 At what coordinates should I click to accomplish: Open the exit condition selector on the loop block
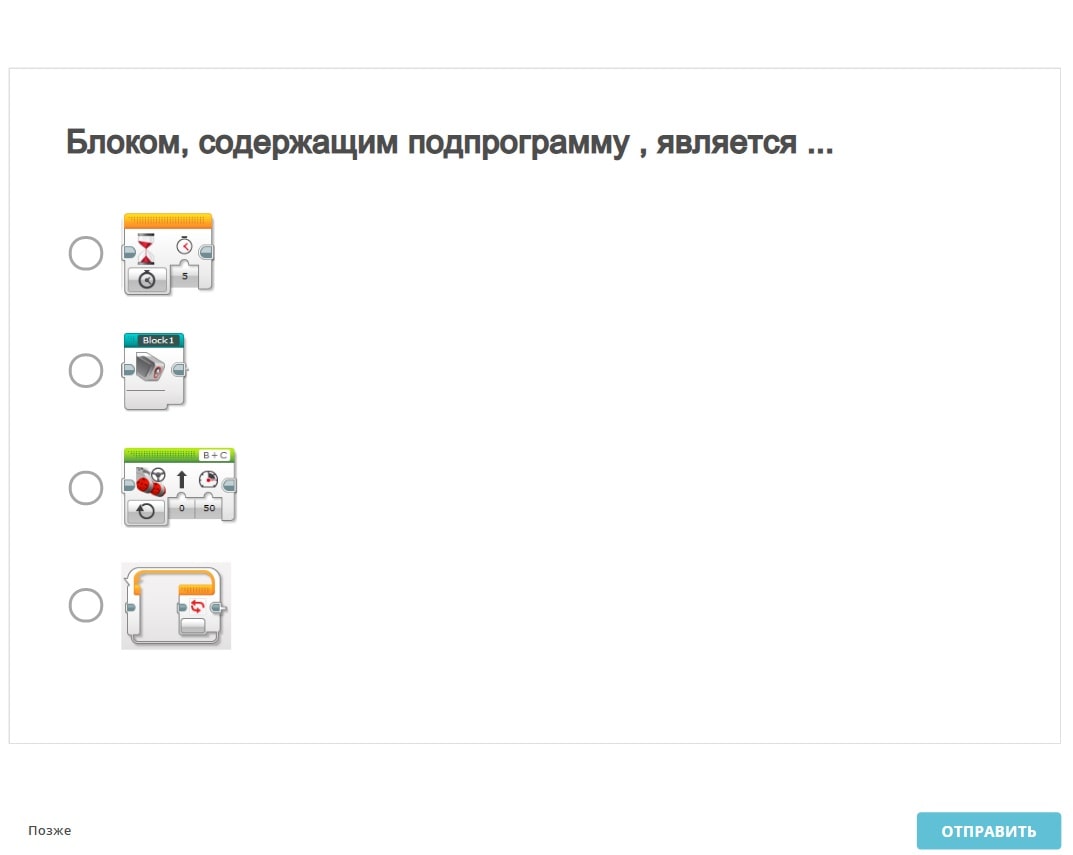pyautogui.click(x=193, y=626)
